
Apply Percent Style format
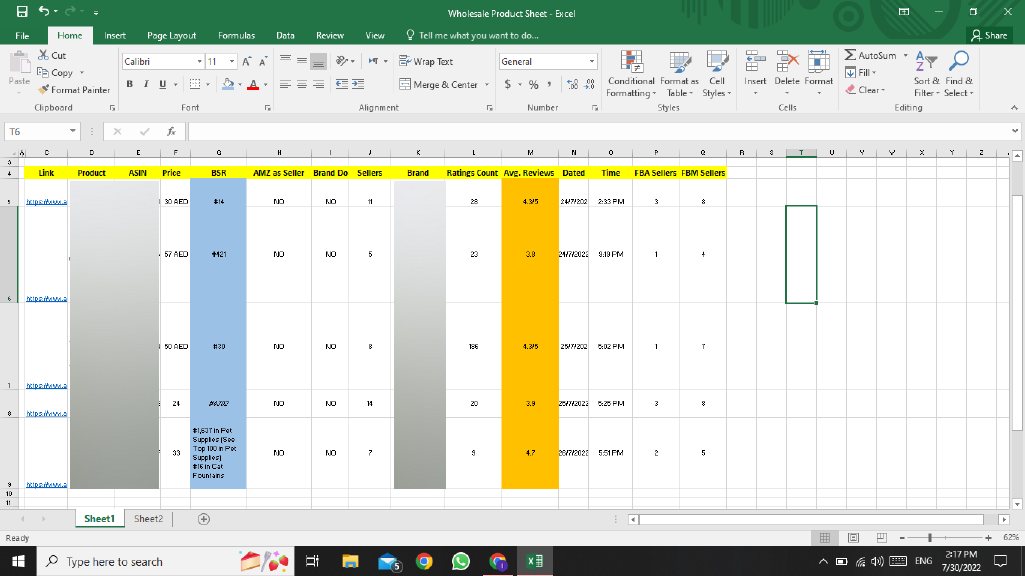click(x=533, y=84)
